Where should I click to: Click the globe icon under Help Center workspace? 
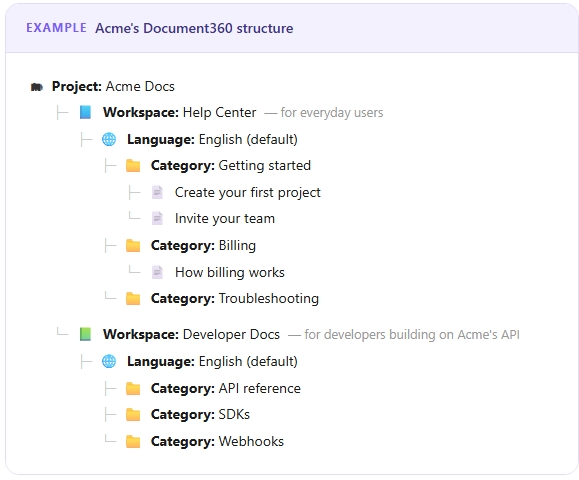109,140
